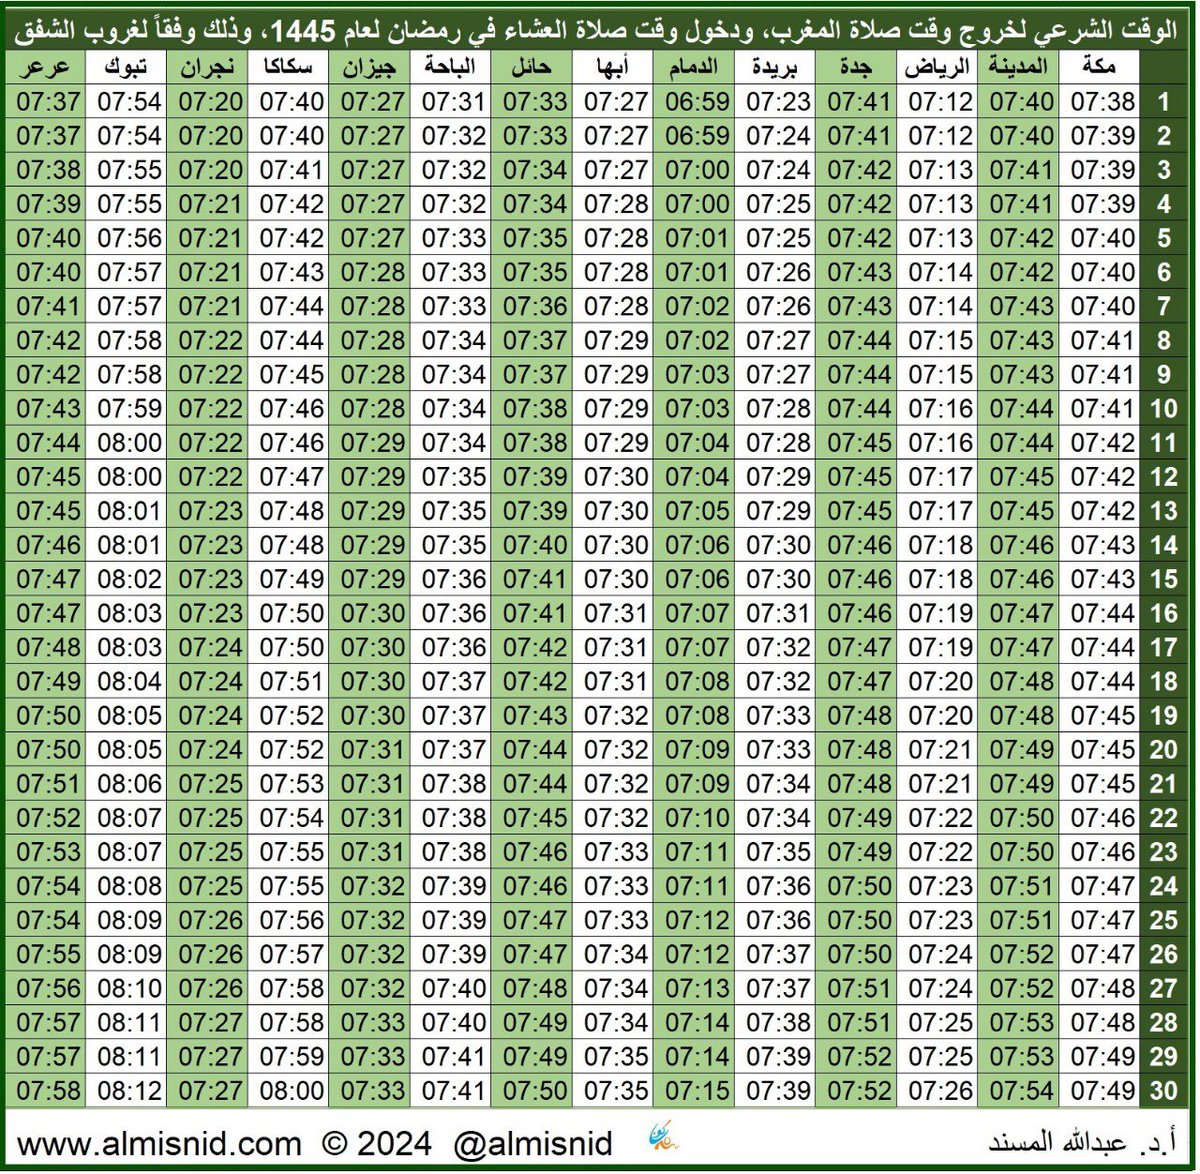This screenshot has width=1200, height=1174.
Task: Select the تبوك column header
Action: point(128,68)
